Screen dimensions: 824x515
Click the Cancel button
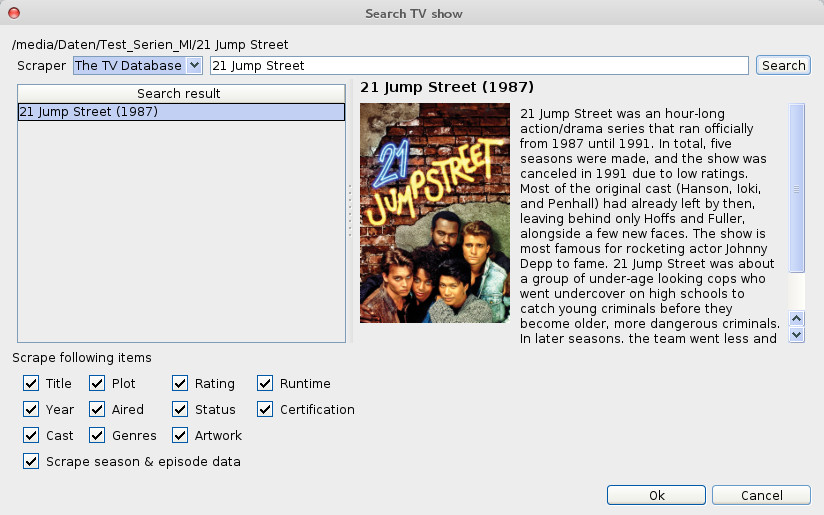pos(761,495)
